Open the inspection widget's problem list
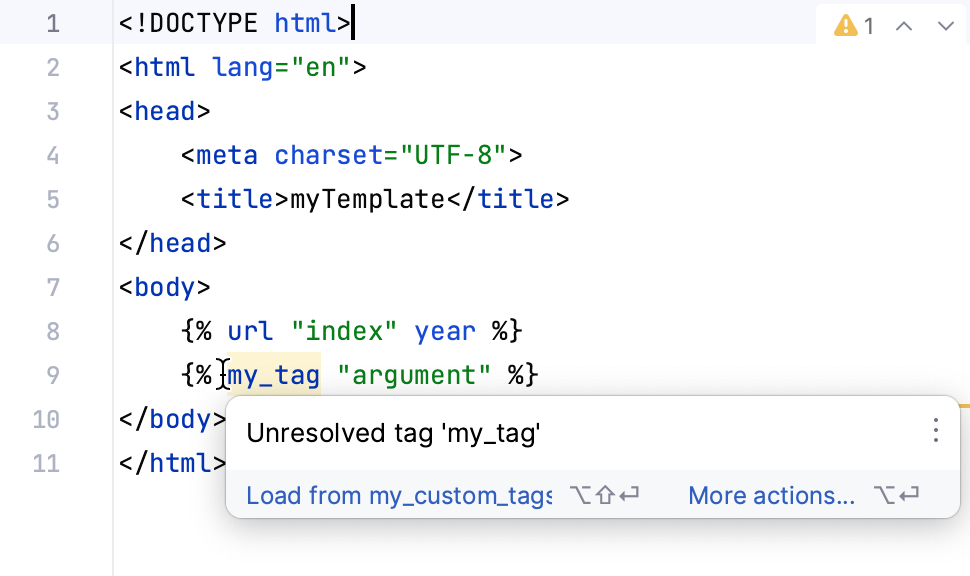 point(857,25)
